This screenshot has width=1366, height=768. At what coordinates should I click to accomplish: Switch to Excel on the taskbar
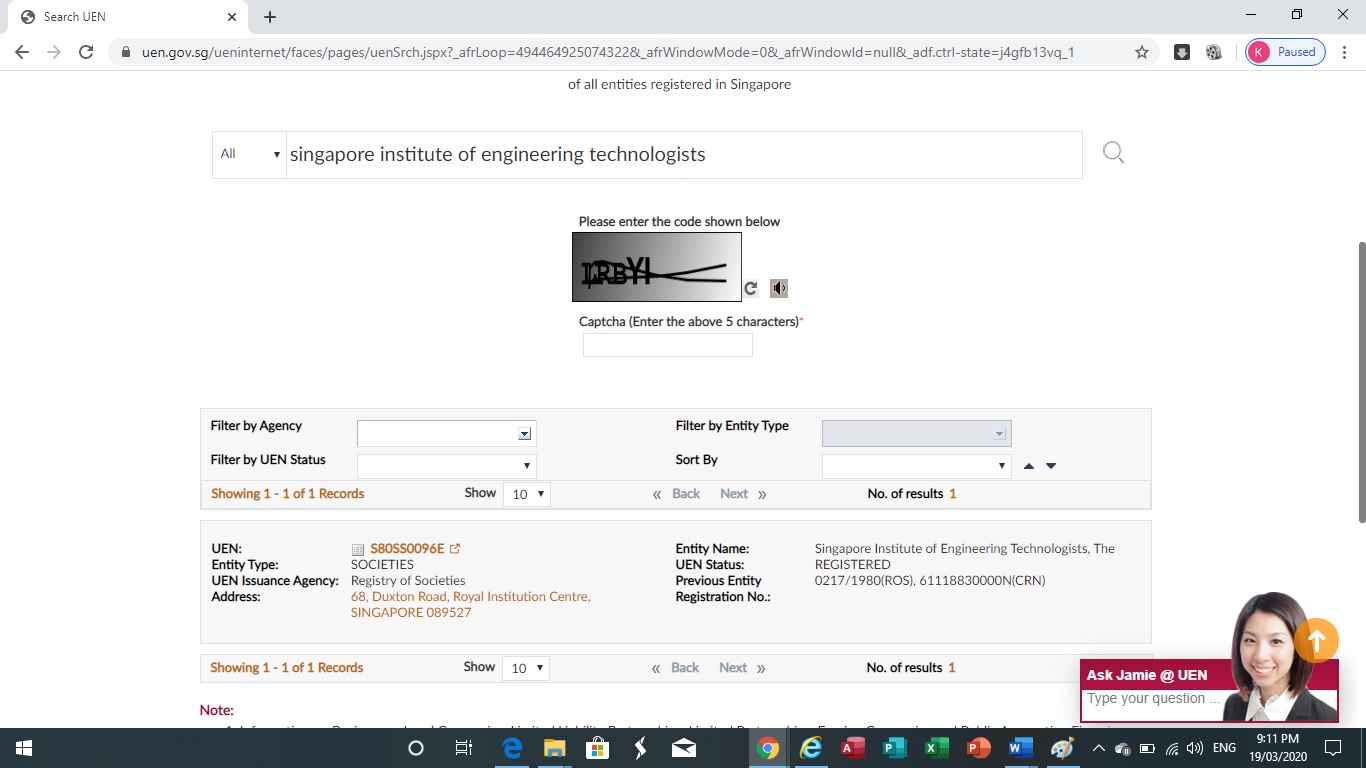[936, 748]
